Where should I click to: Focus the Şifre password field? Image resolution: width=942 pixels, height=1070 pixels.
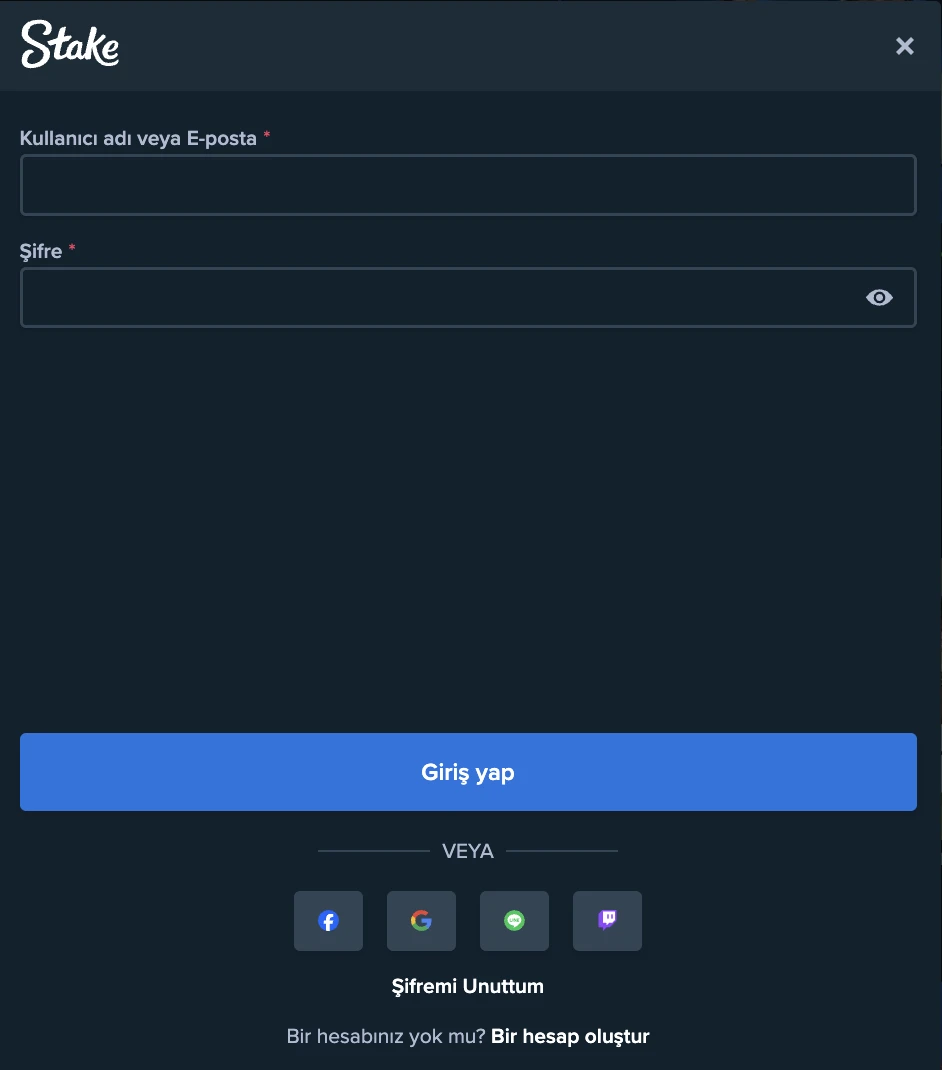coord(440,297)
